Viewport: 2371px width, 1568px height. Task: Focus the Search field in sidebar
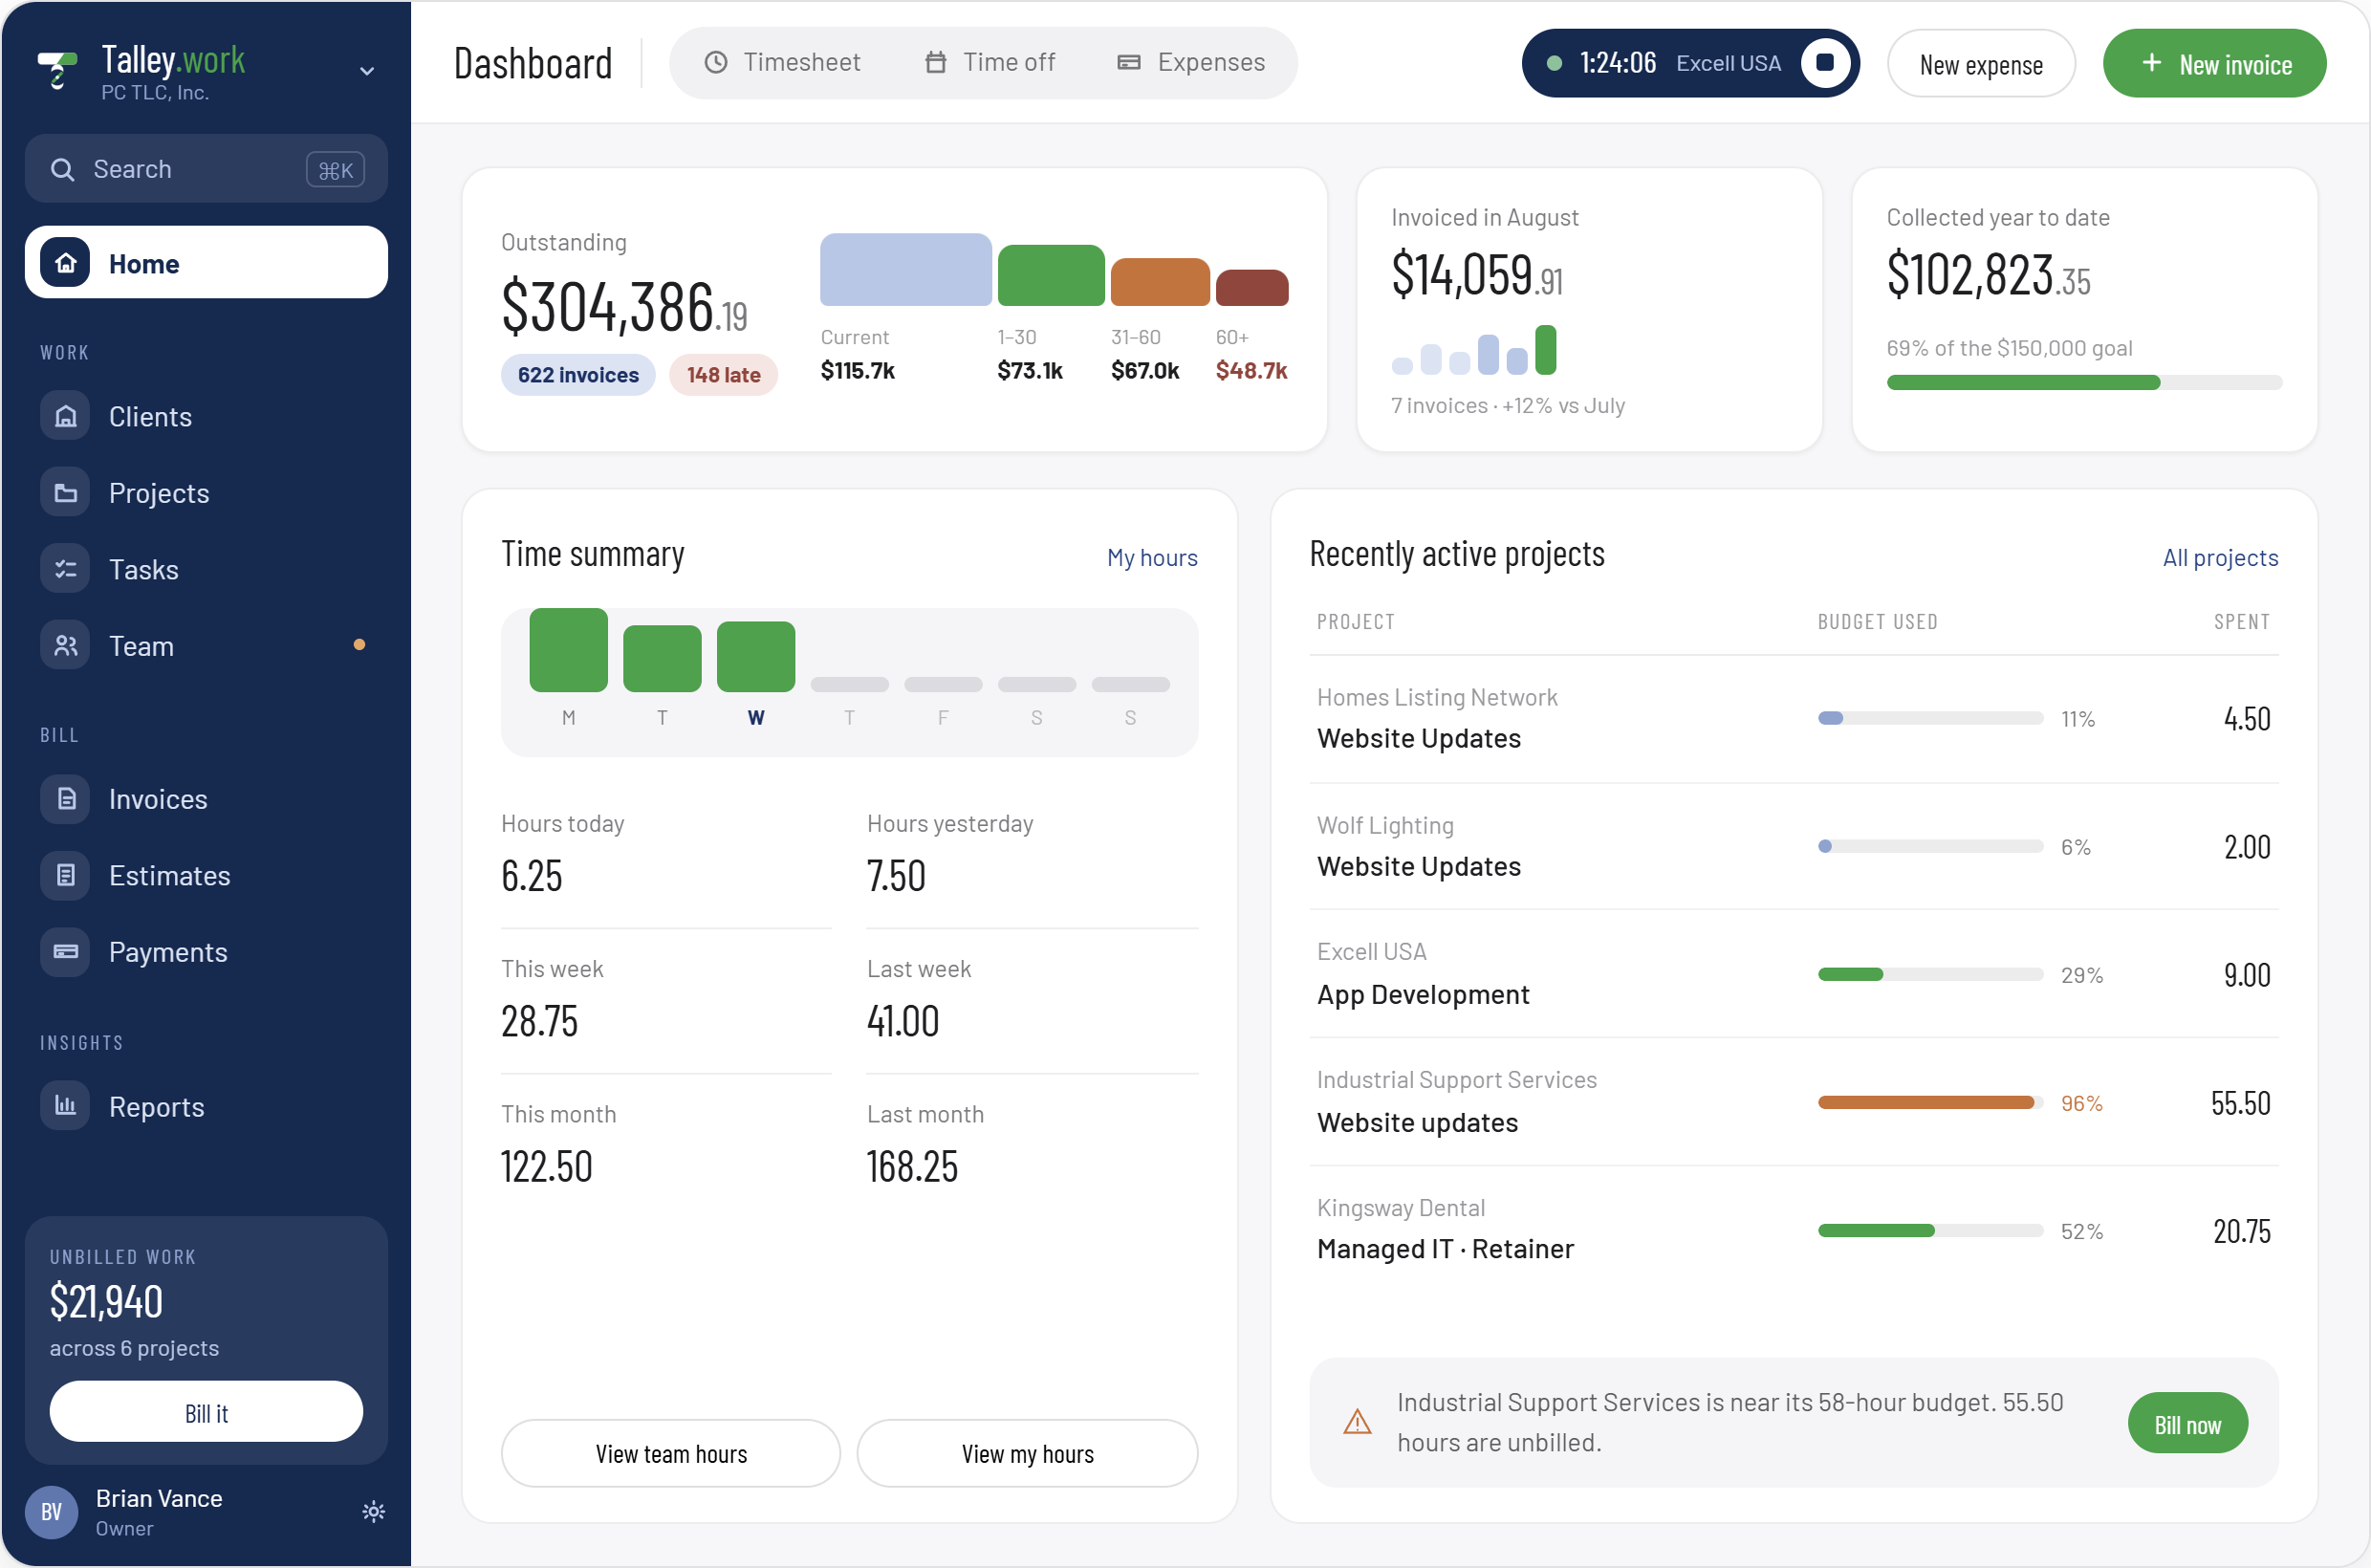coord(206,169)
